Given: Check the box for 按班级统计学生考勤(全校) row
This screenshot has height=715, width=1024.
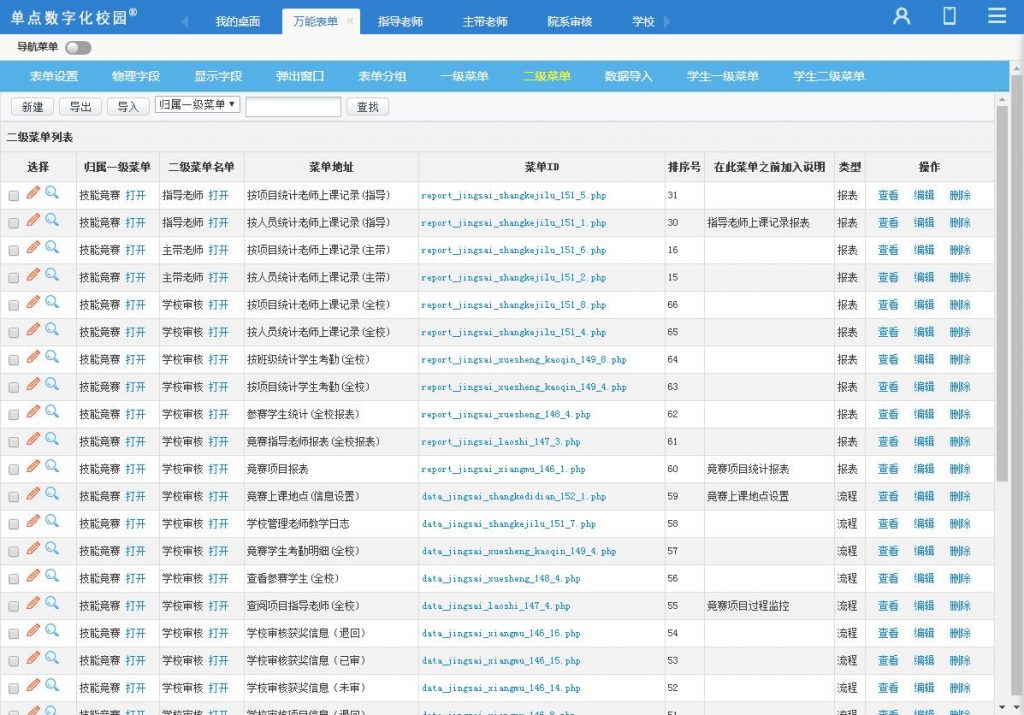Looking at the screenshot, I should [14, 360].
